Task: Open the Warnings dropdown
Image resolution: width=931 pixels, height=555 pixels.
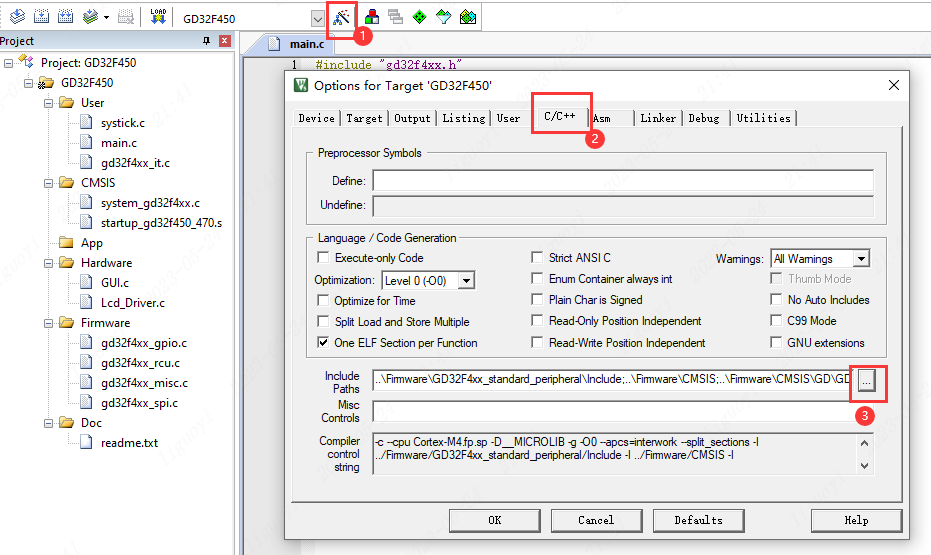Action: coord(861,259)
